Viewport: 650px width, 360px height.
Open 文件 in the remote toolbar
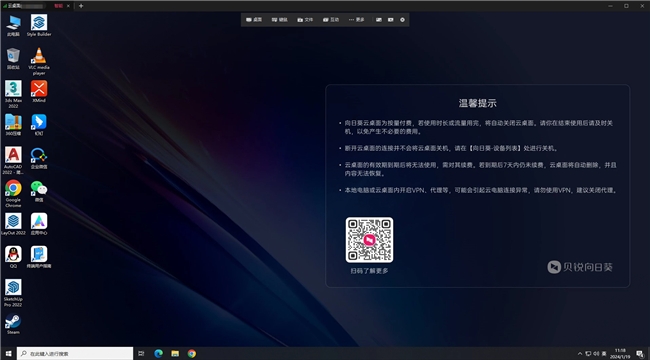click(305, 19)
